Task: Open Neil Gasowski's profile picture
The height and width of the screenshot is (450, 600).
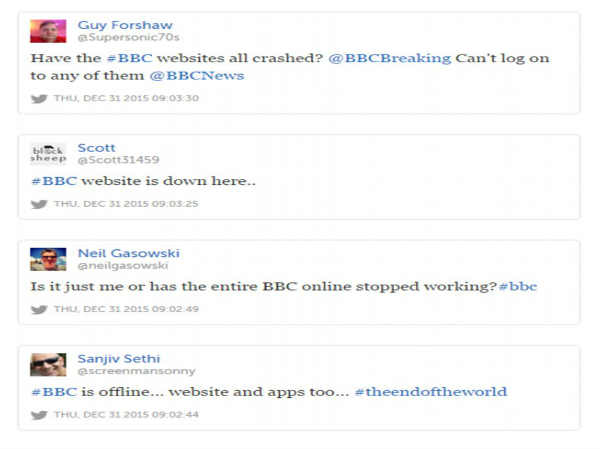Action: (48, 259)
